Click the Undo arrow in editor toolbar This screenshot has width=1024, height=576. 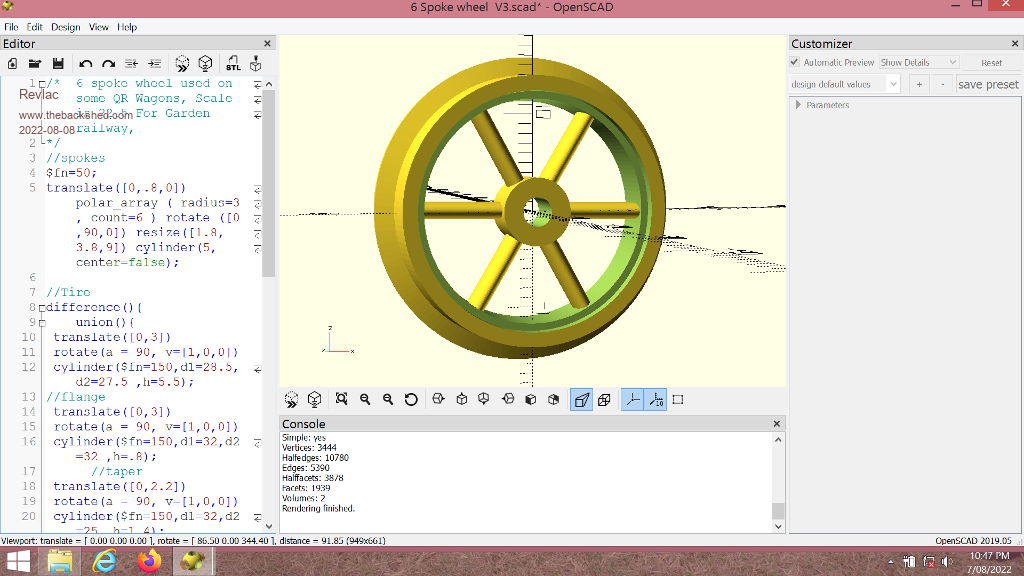pyautogui.click(x=86, y=63)
